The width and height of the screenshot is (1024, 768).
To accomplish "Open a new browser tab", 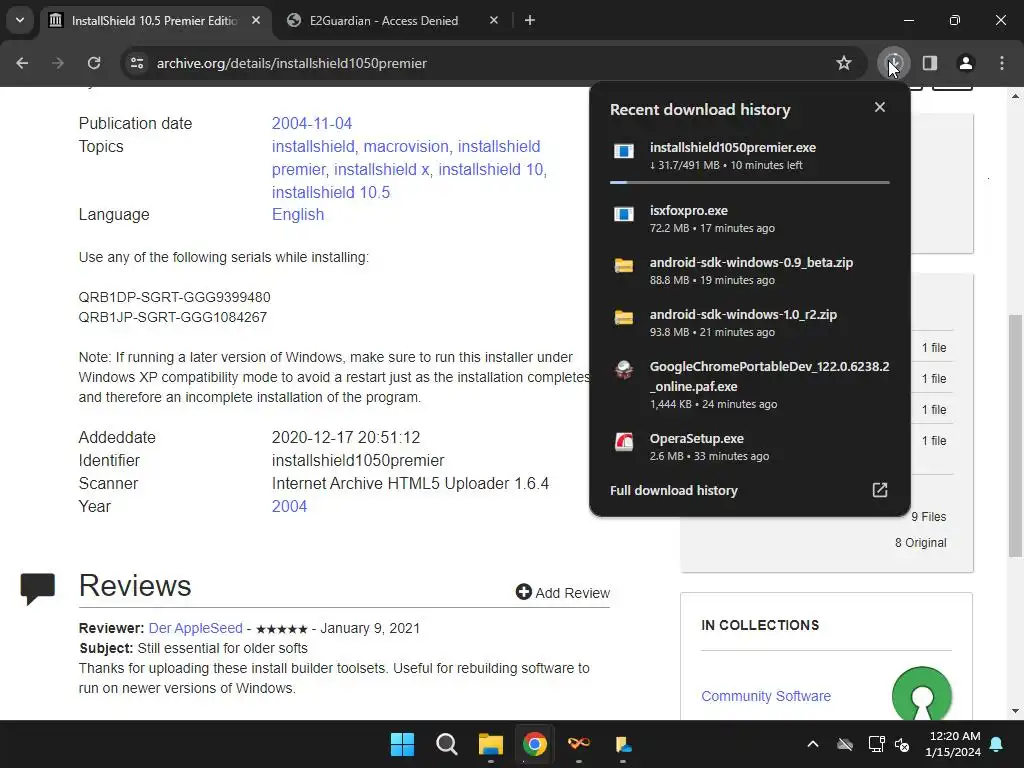I will (x=530, y=20).
